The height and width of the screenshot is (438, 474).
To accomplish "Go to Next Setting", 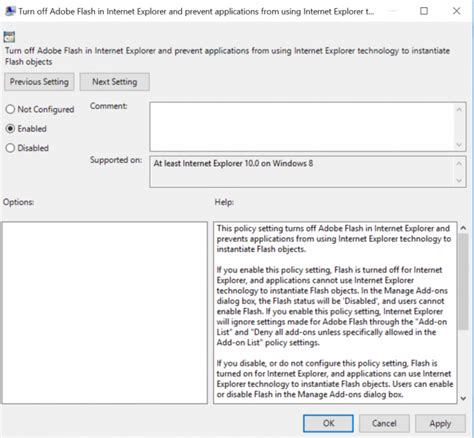I will 115,82.
